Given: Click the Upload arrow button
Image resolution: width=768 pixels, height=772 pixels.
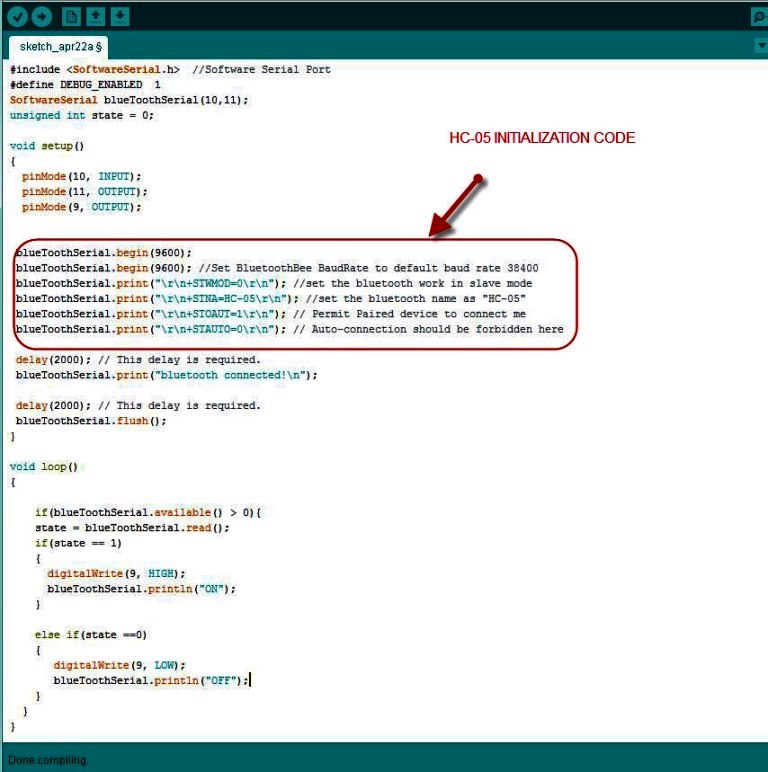Looking at the screenshot, I should [42, 17].
